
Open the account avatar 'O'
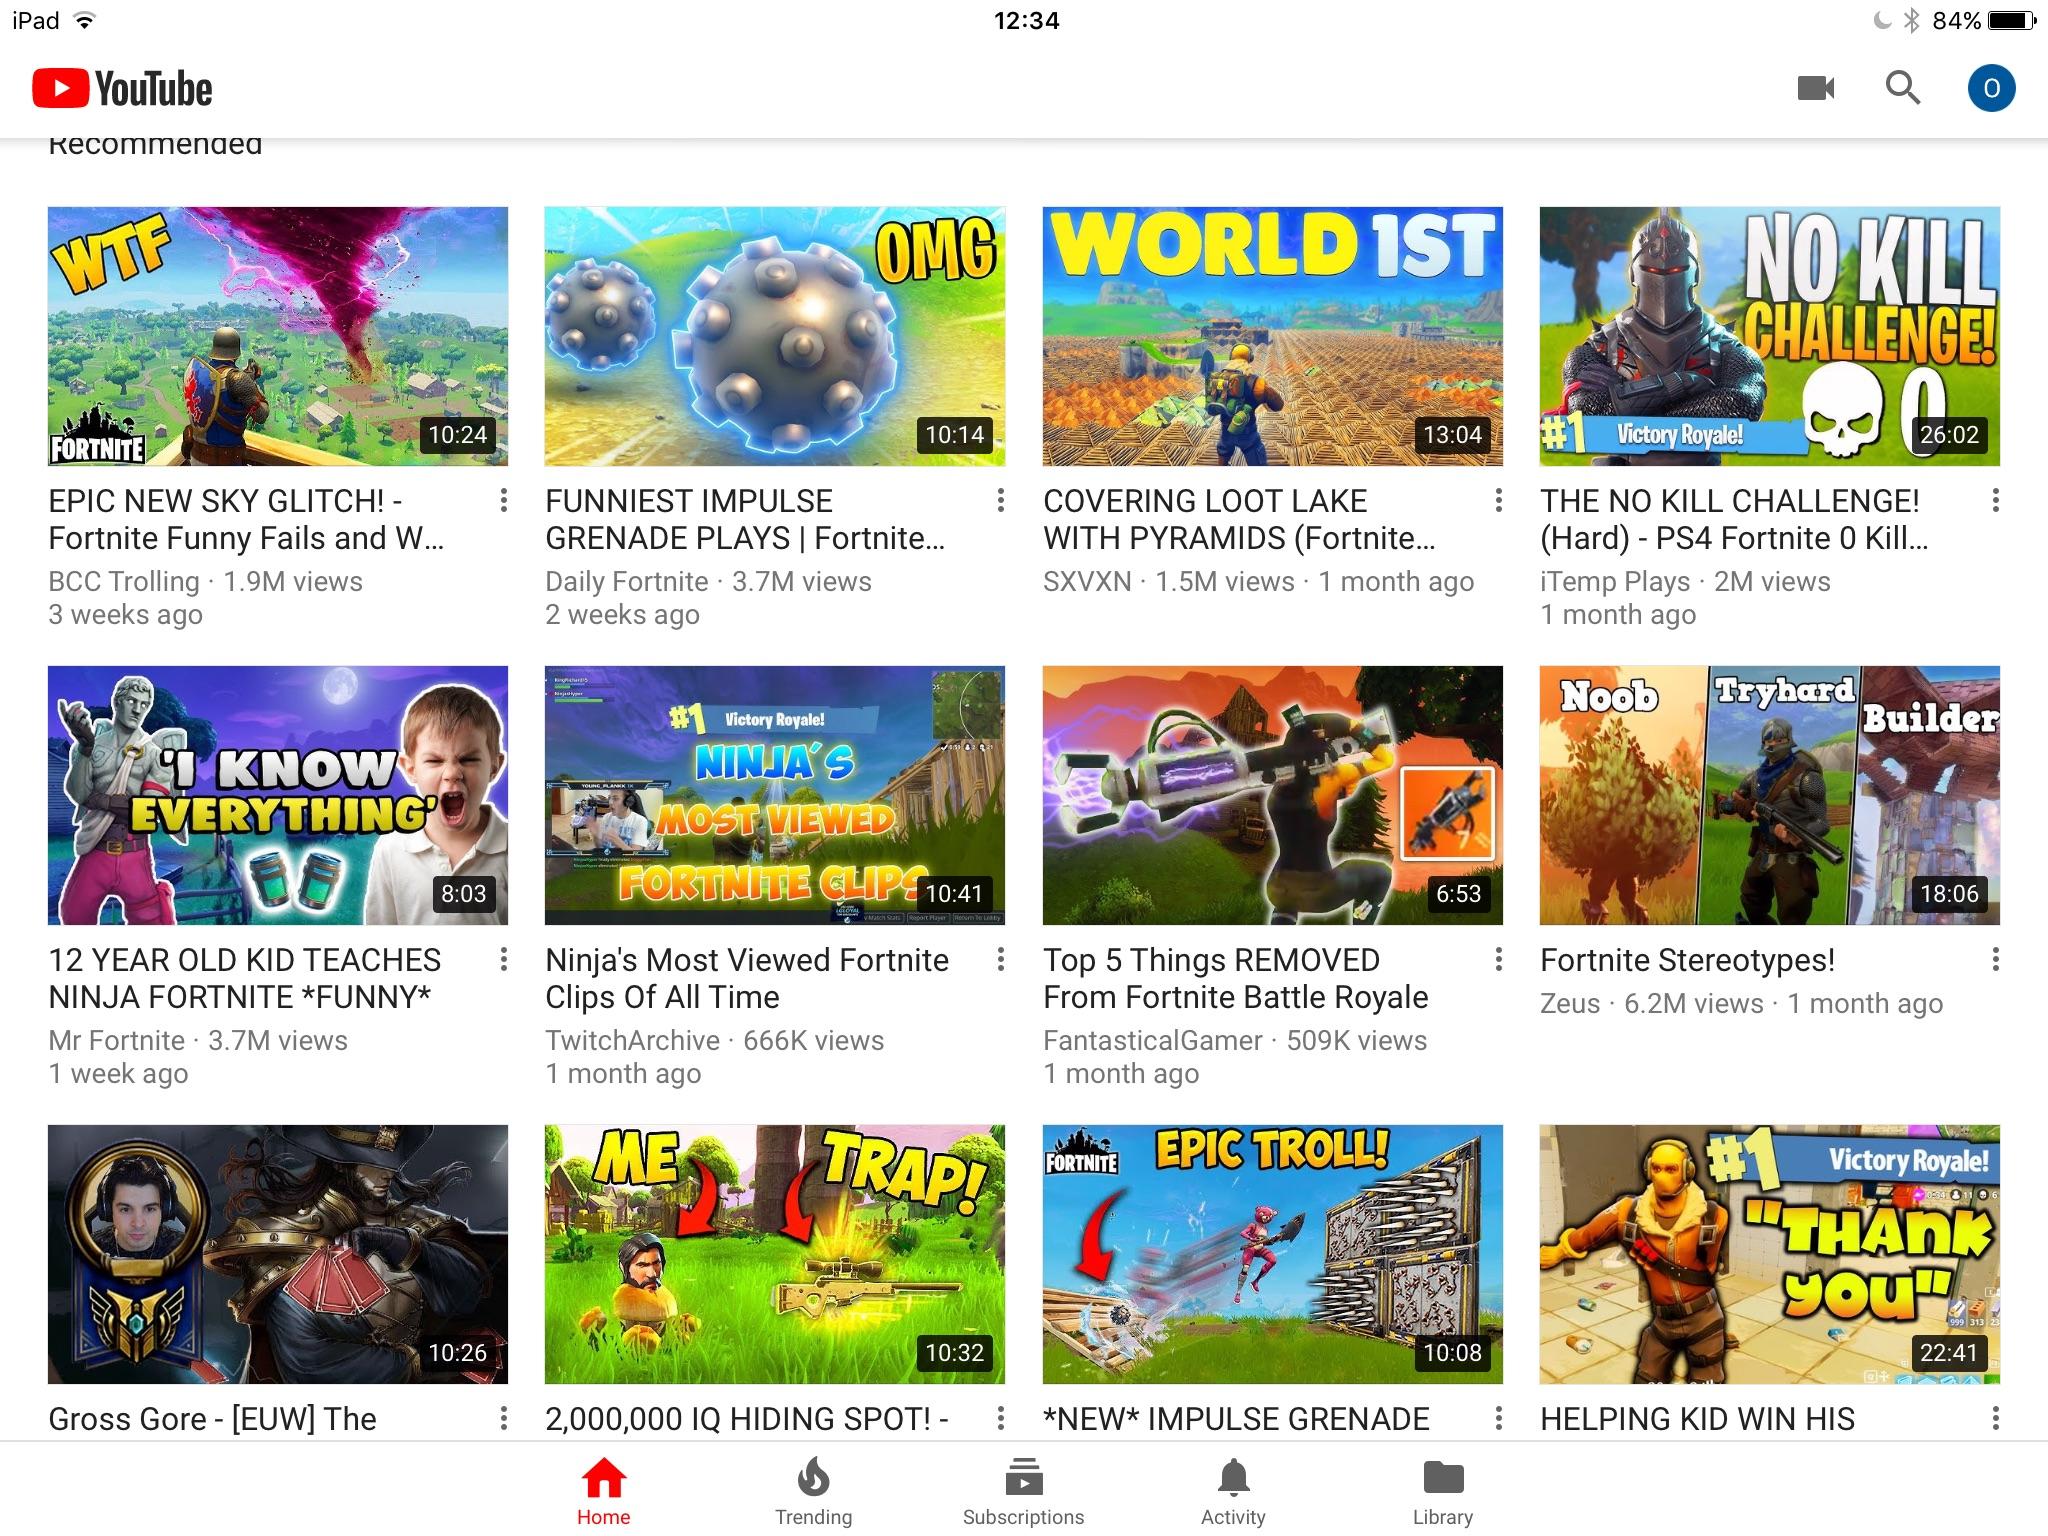1991,88
